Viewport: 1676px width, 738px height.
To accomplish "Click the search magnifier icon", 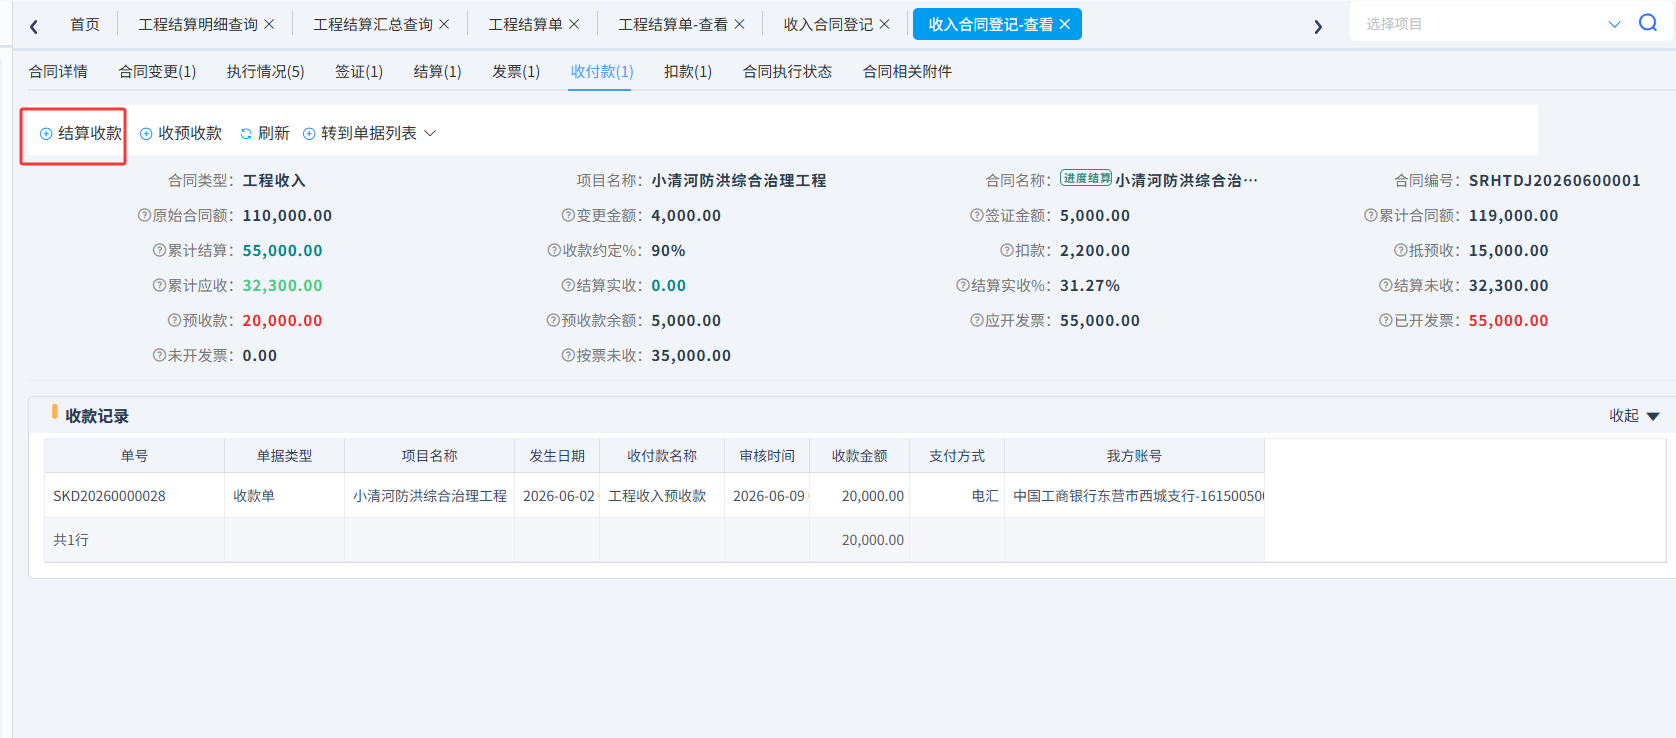I will pos(1648,23).
